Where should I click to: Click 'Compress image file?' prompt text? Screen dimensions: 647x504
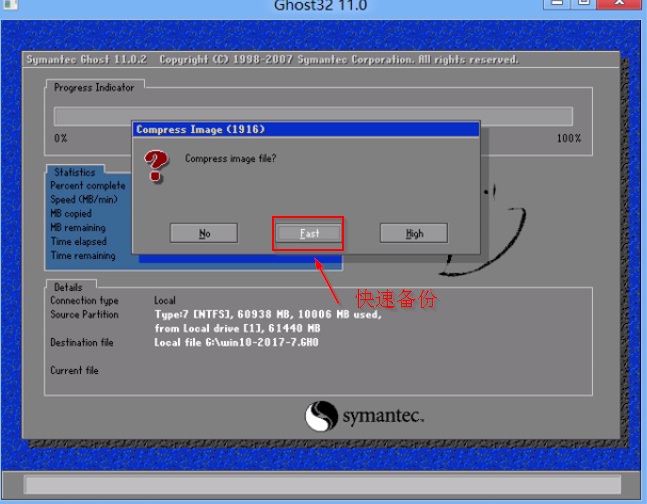coord(230,159)
